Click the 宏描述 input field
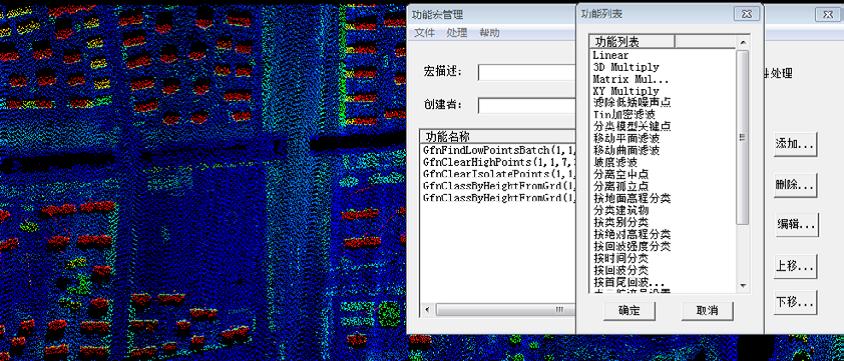This screenshot has width=844, height=361. [x=527, y=72]
